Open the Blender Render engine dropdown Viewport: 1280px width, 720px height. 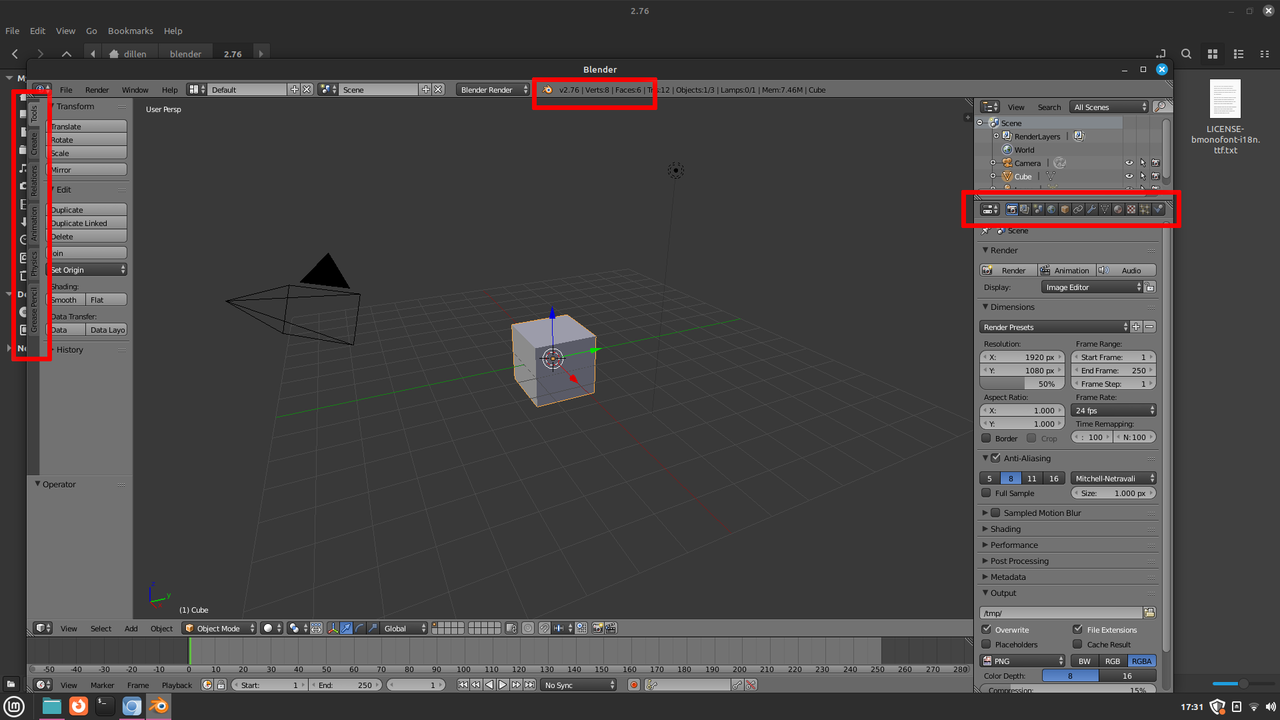click(x=494, y=90)
